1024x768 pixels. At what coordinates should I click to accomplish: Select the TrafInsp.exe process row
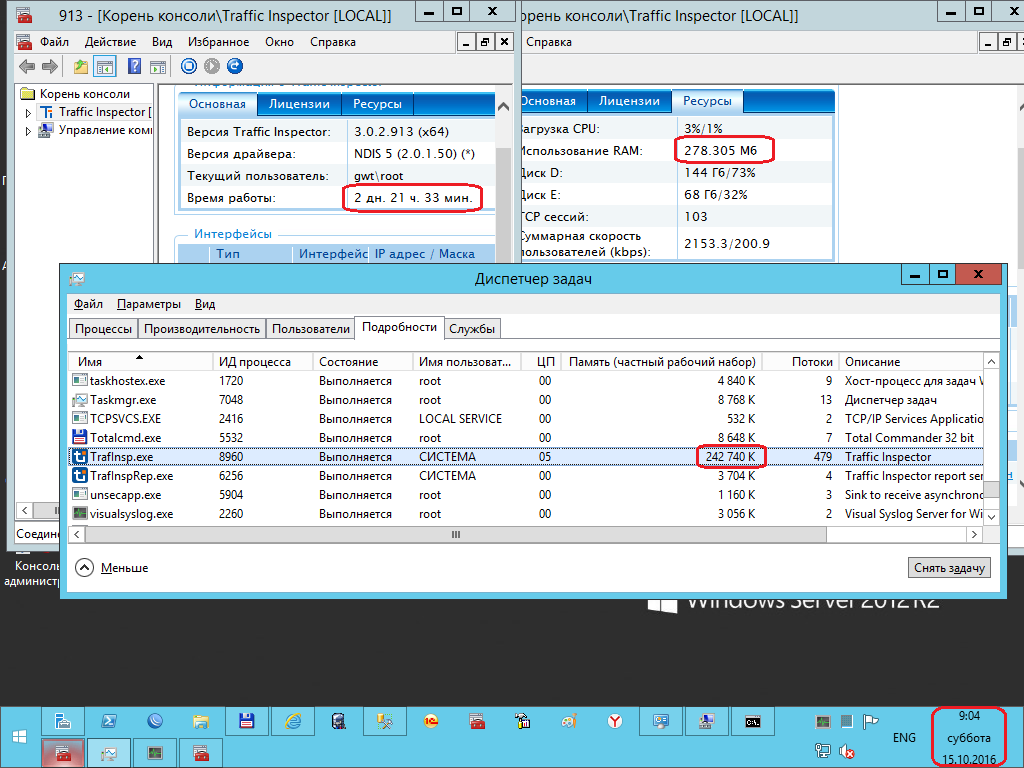526,456
